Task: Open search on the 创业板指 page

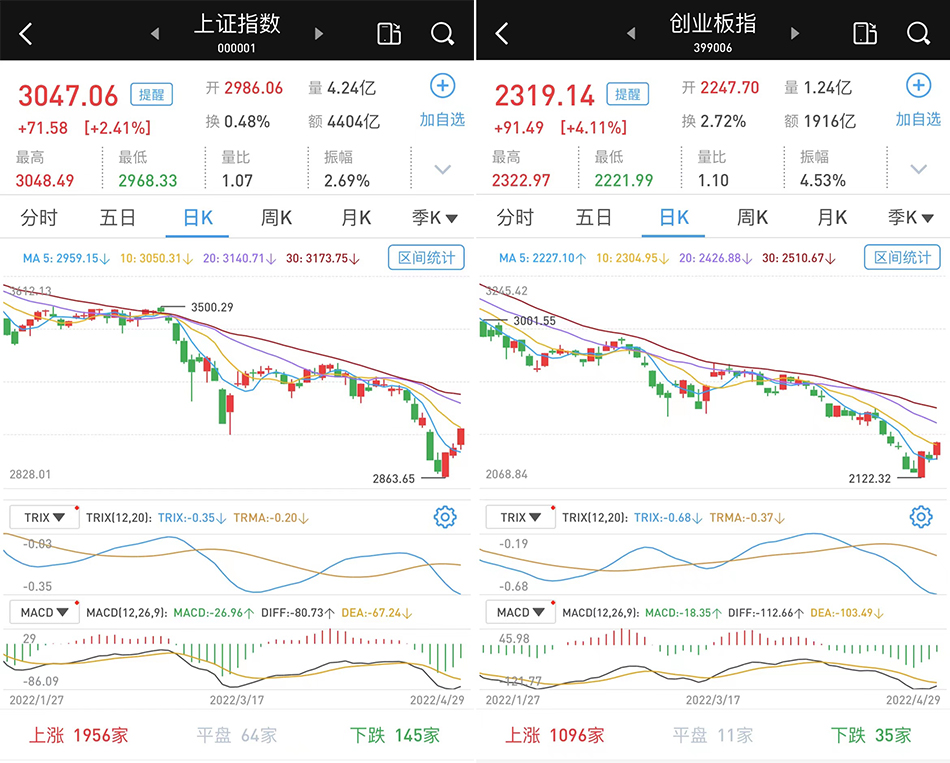Action: (x=918, y=34)
